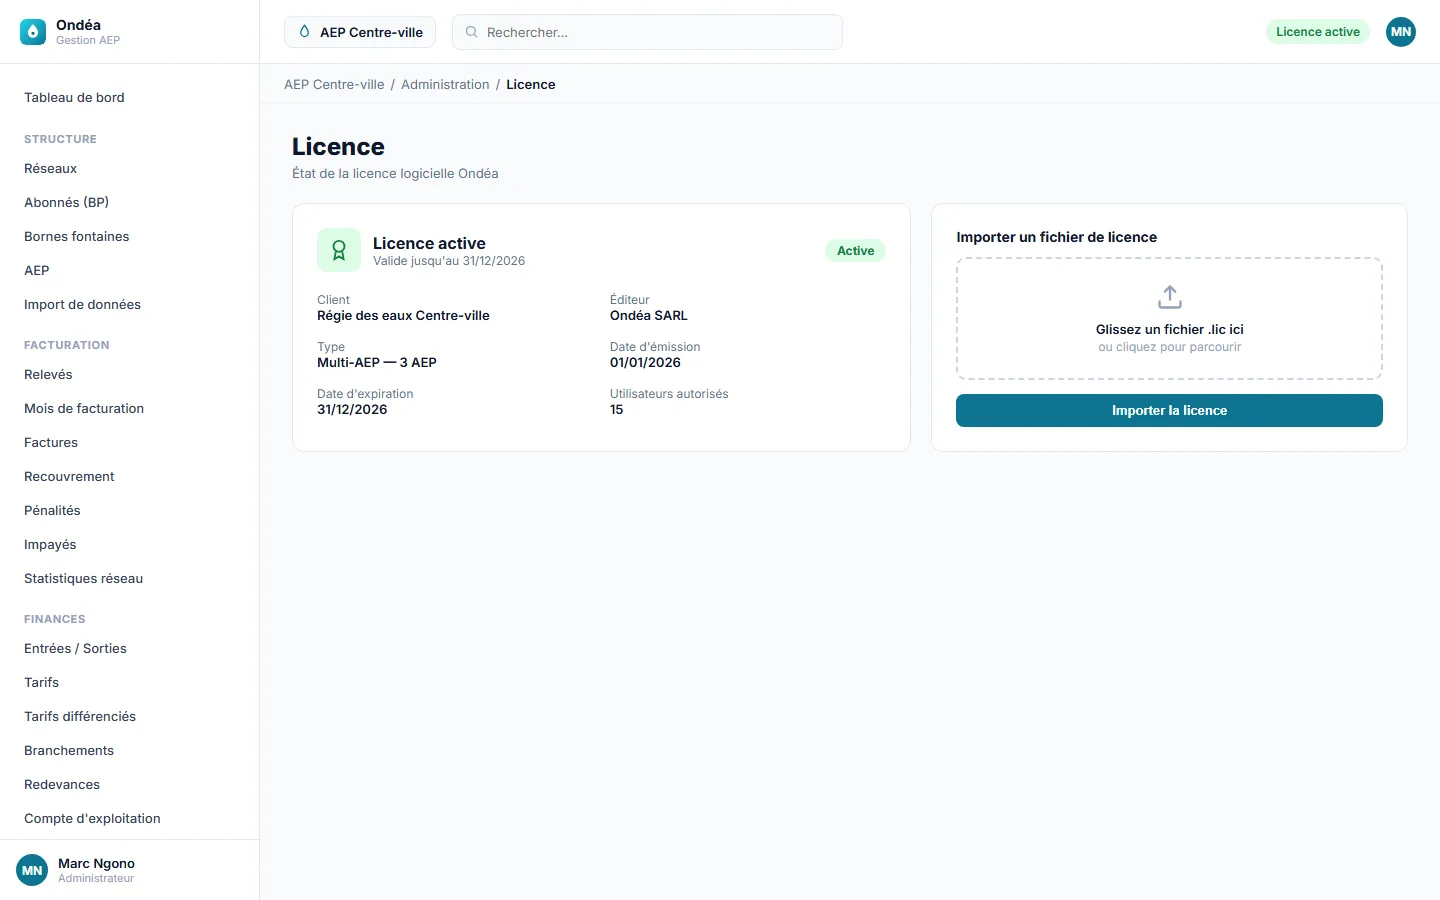This screenshot has height=900, width=1440.
Task: Click the Importer la licence button
Action: [1169, 410]
